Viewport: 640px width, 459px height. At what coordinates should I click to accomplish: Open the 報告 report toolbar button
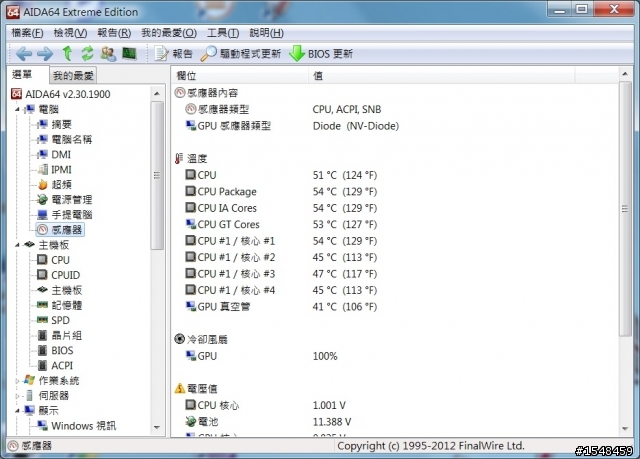point(173,53)
